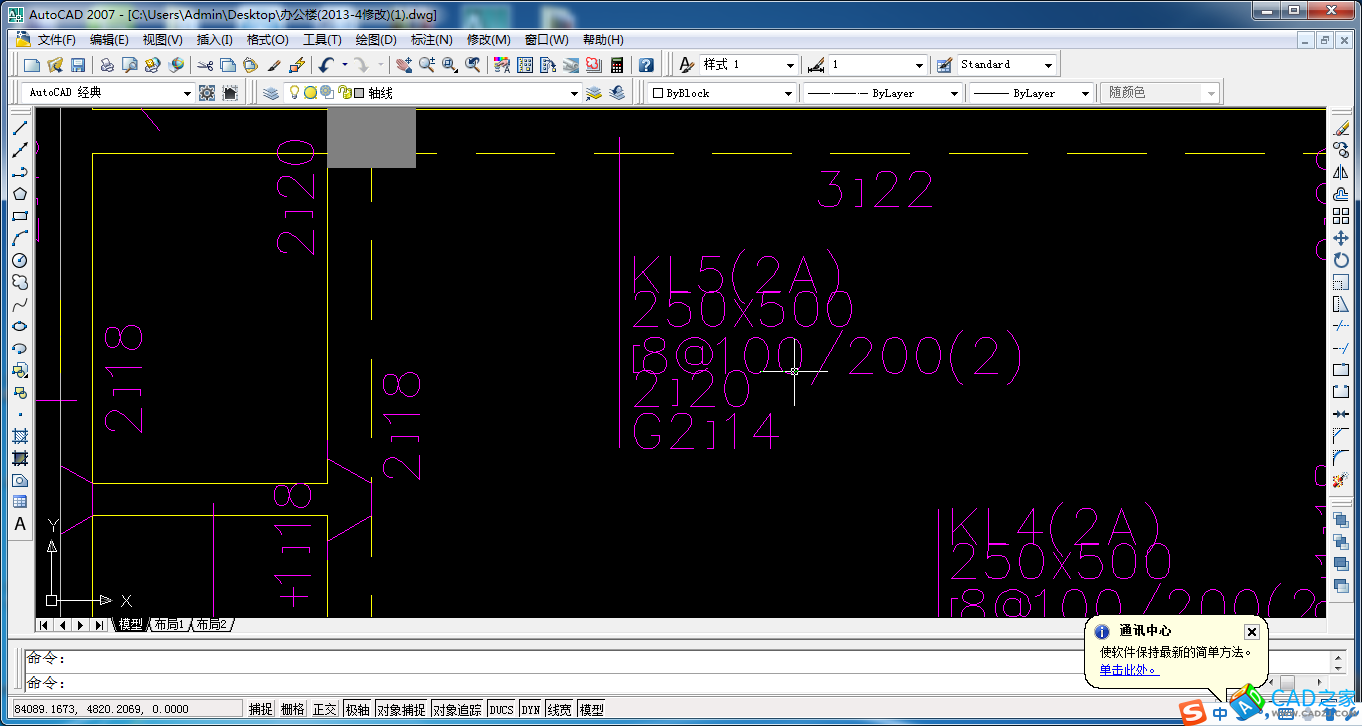Screen dimensions: 1362x726
Task: Click the Match Properties brush icon
Action: point(274,65)
